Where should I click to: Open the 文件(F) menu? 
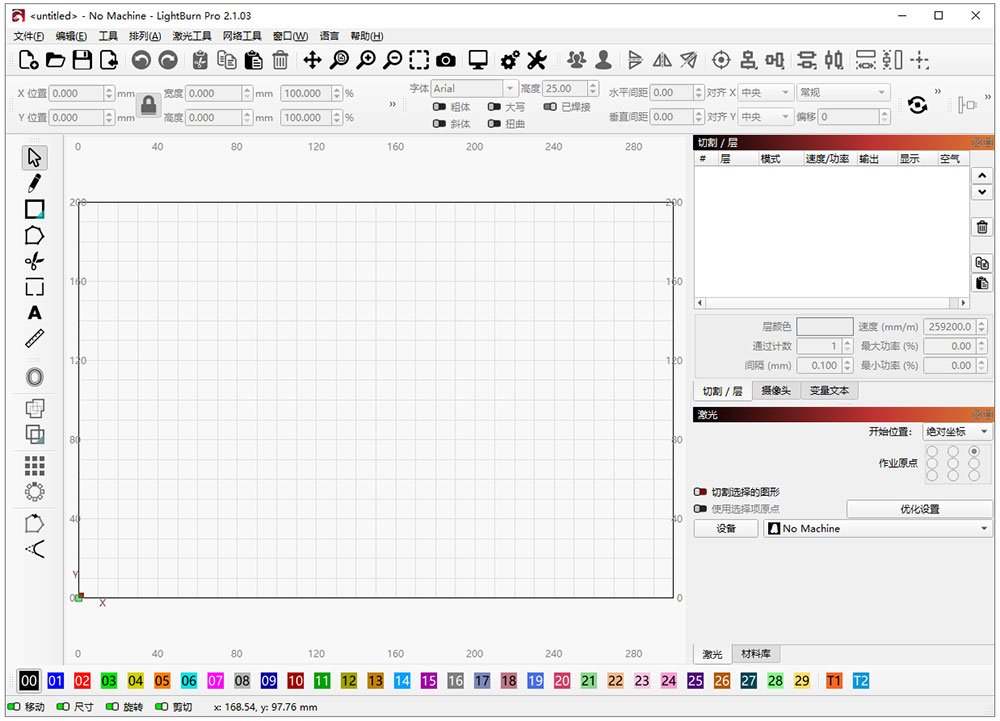click(29, 36)
